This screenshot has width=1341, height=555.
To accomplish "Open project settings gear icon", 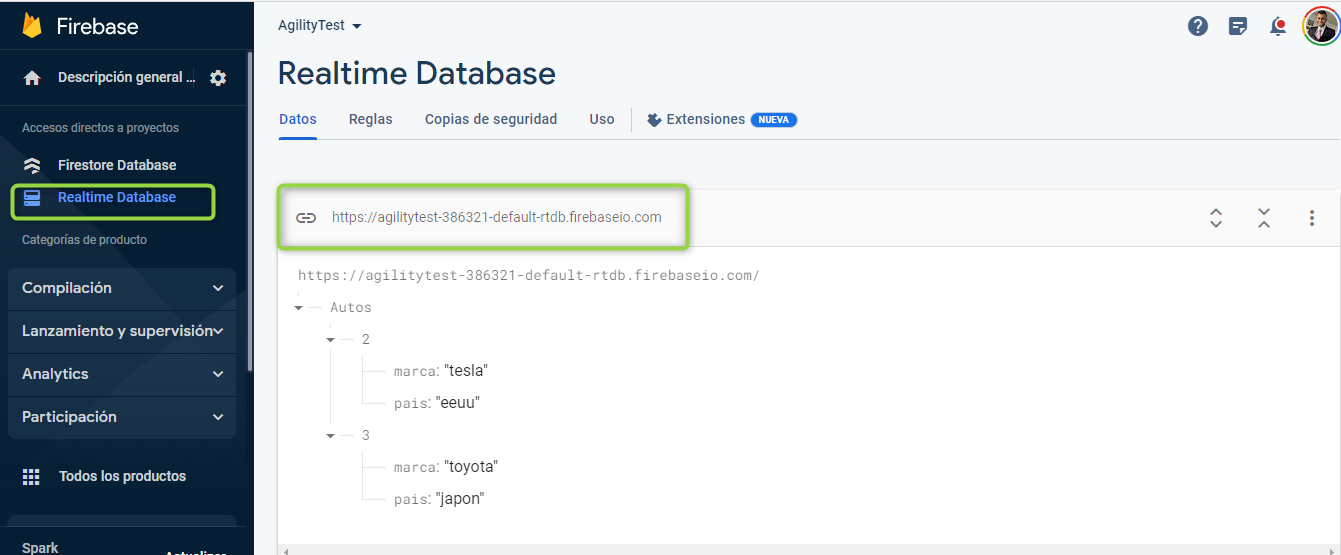I will (218, 78).
